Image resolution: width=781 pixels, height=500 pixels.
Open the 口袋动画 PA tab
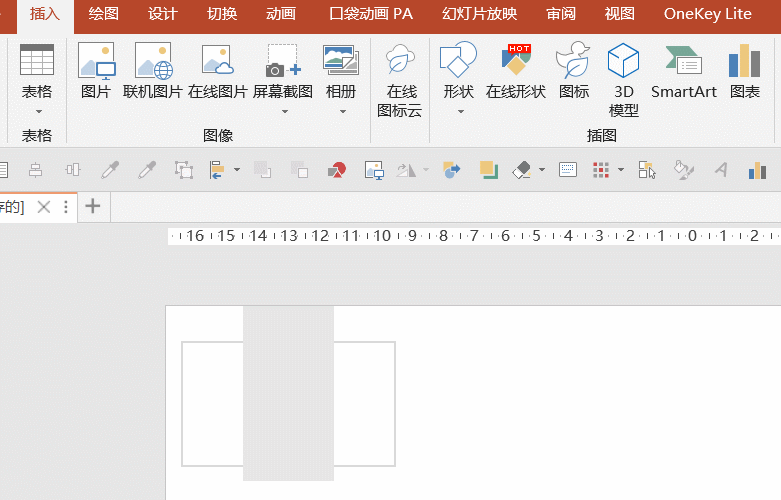tap(371, 14)
